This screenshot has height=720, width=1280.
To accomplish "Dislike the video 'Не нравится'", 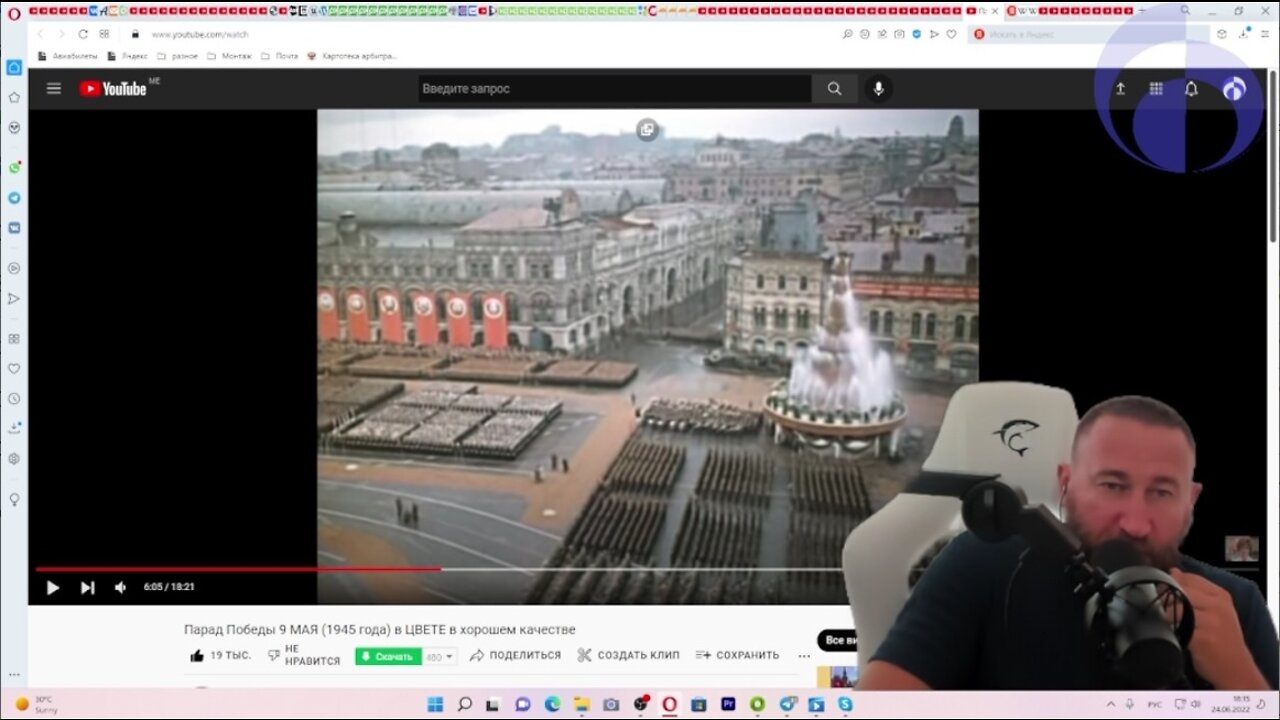I will 304,655.
